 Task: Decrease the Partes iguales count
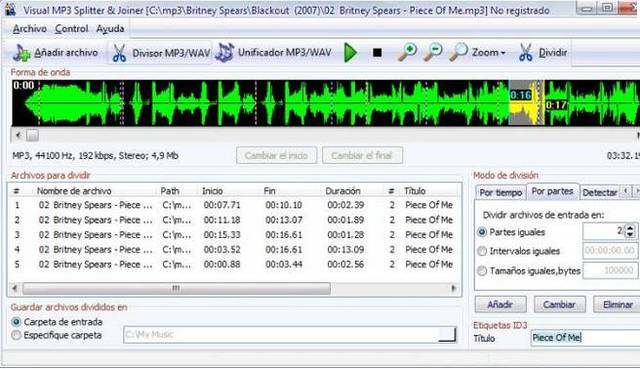(x=630, y=235)
